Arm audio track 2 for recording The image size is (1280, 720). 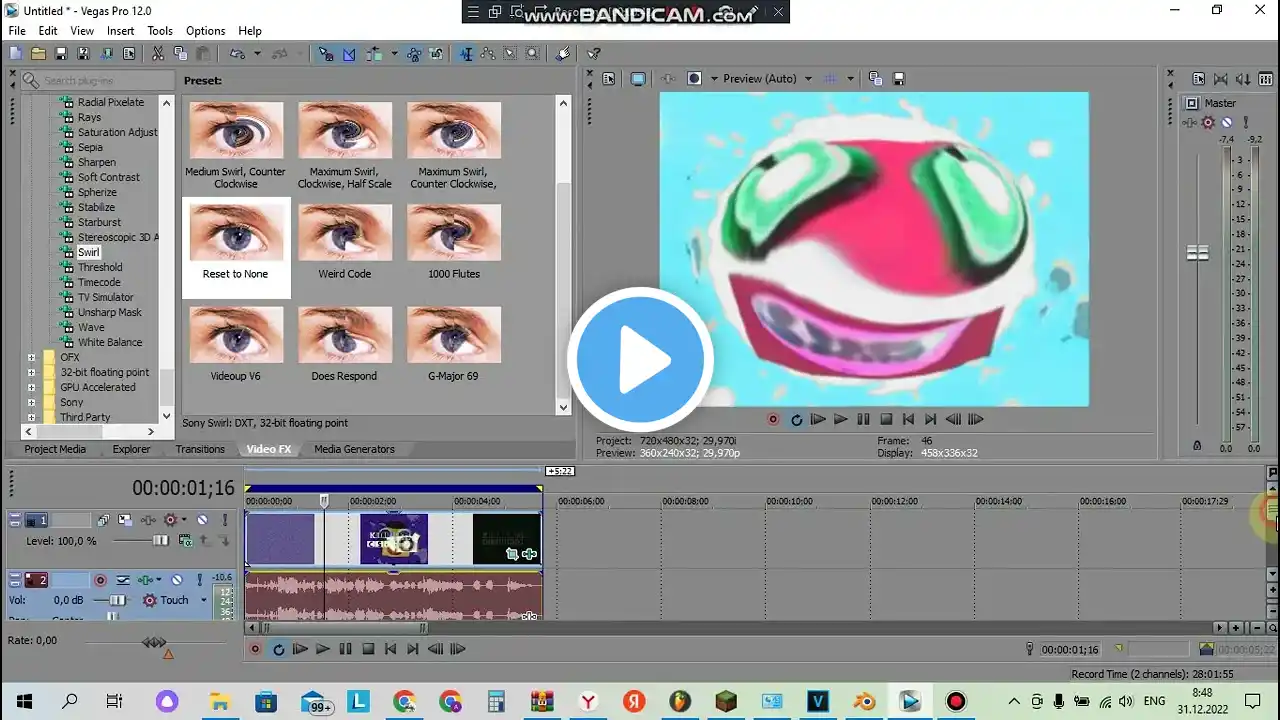click(x=100, y=580)
